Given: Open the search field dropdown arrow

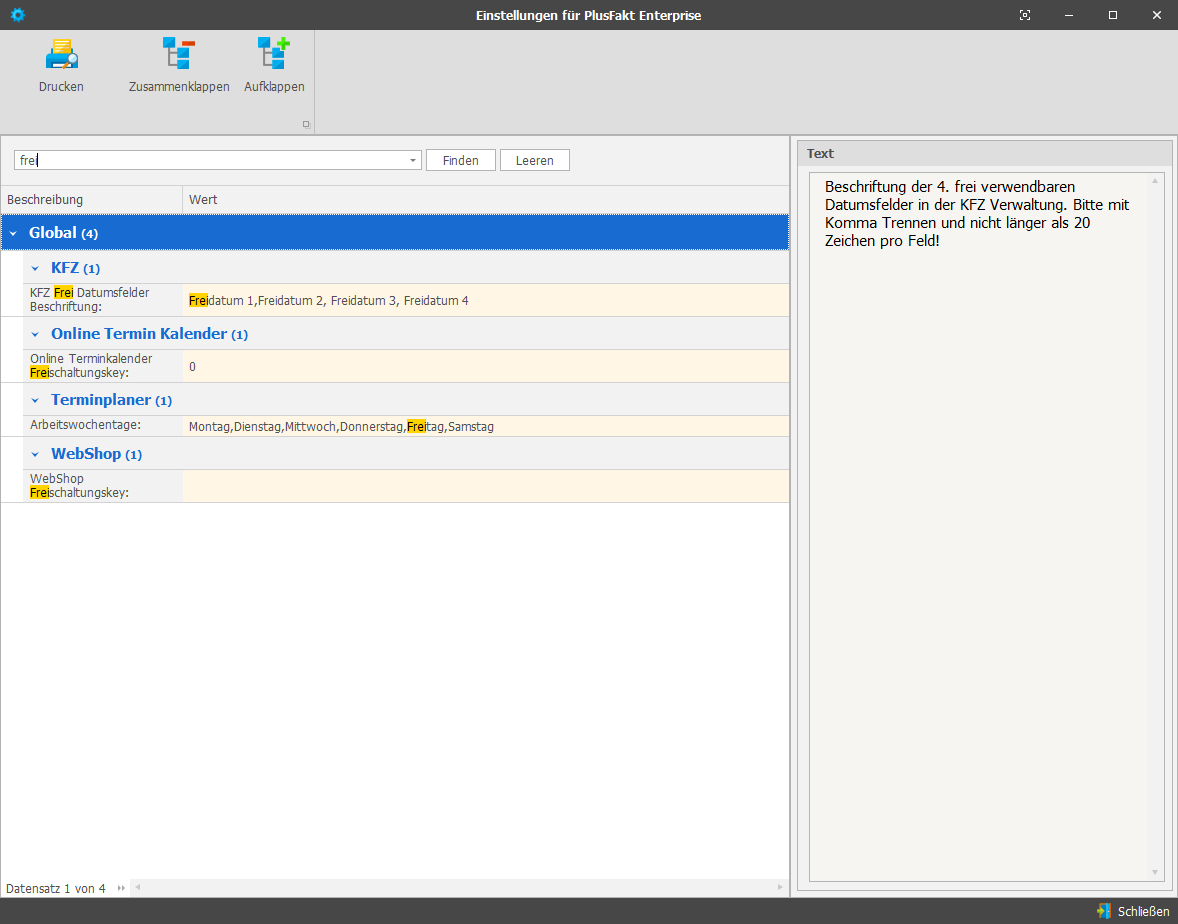Looking at the screenshot, I should (412, 160).
